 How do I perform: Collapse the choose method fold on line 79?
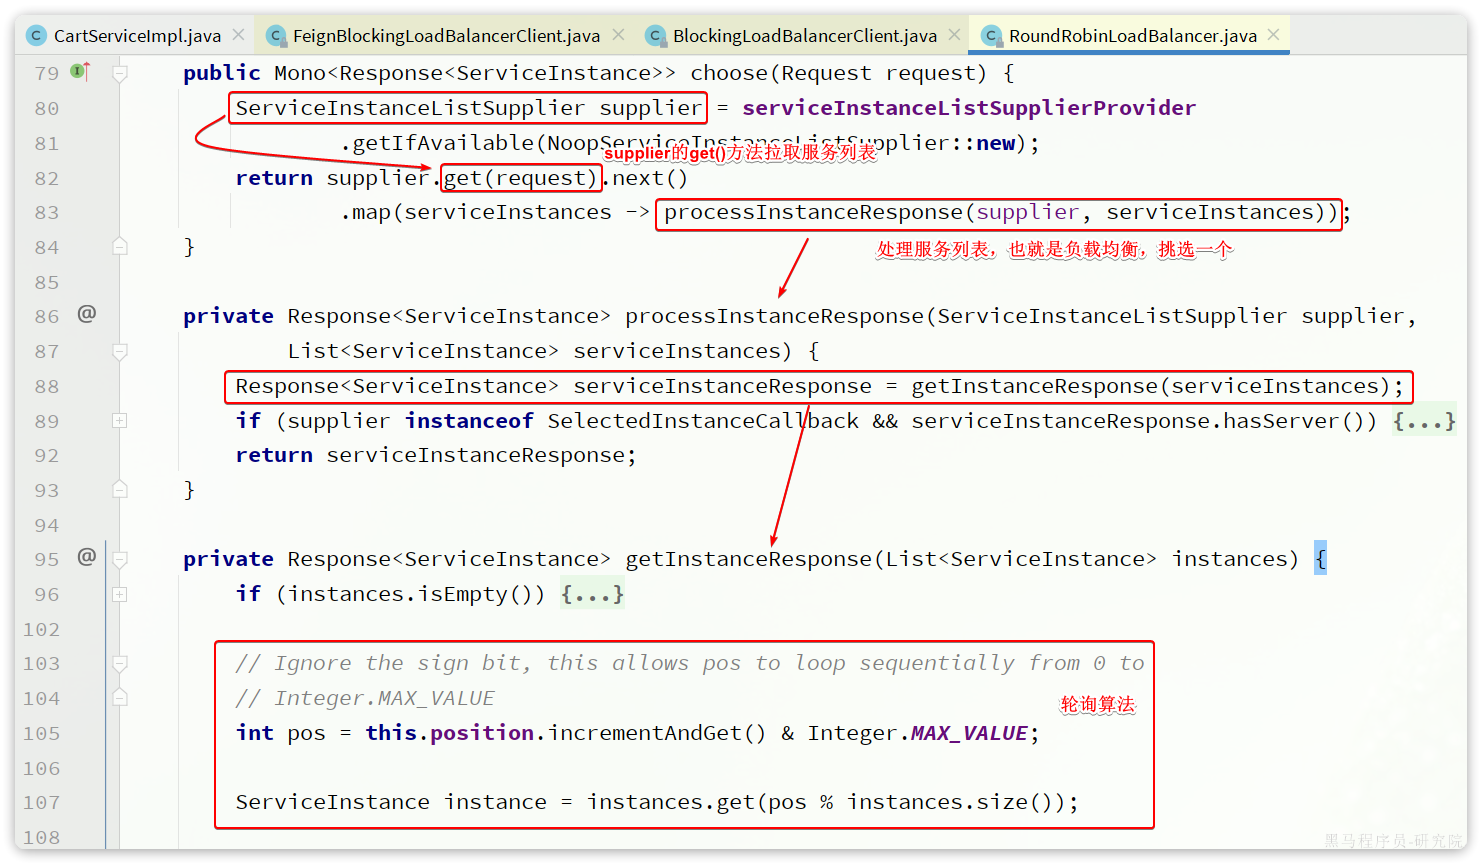pyautogui.click(x=120, y=73)
